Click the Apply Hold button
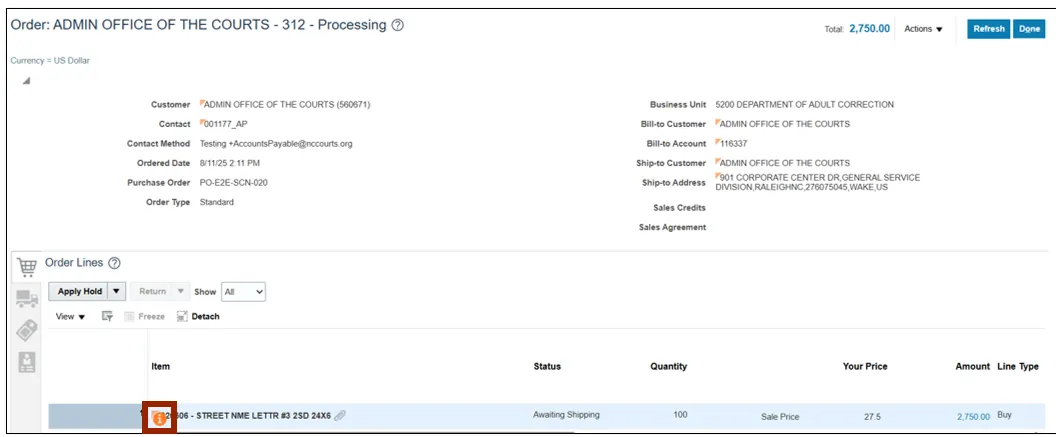This screenshot has width=1056, height=437. [x=79, y=292]
